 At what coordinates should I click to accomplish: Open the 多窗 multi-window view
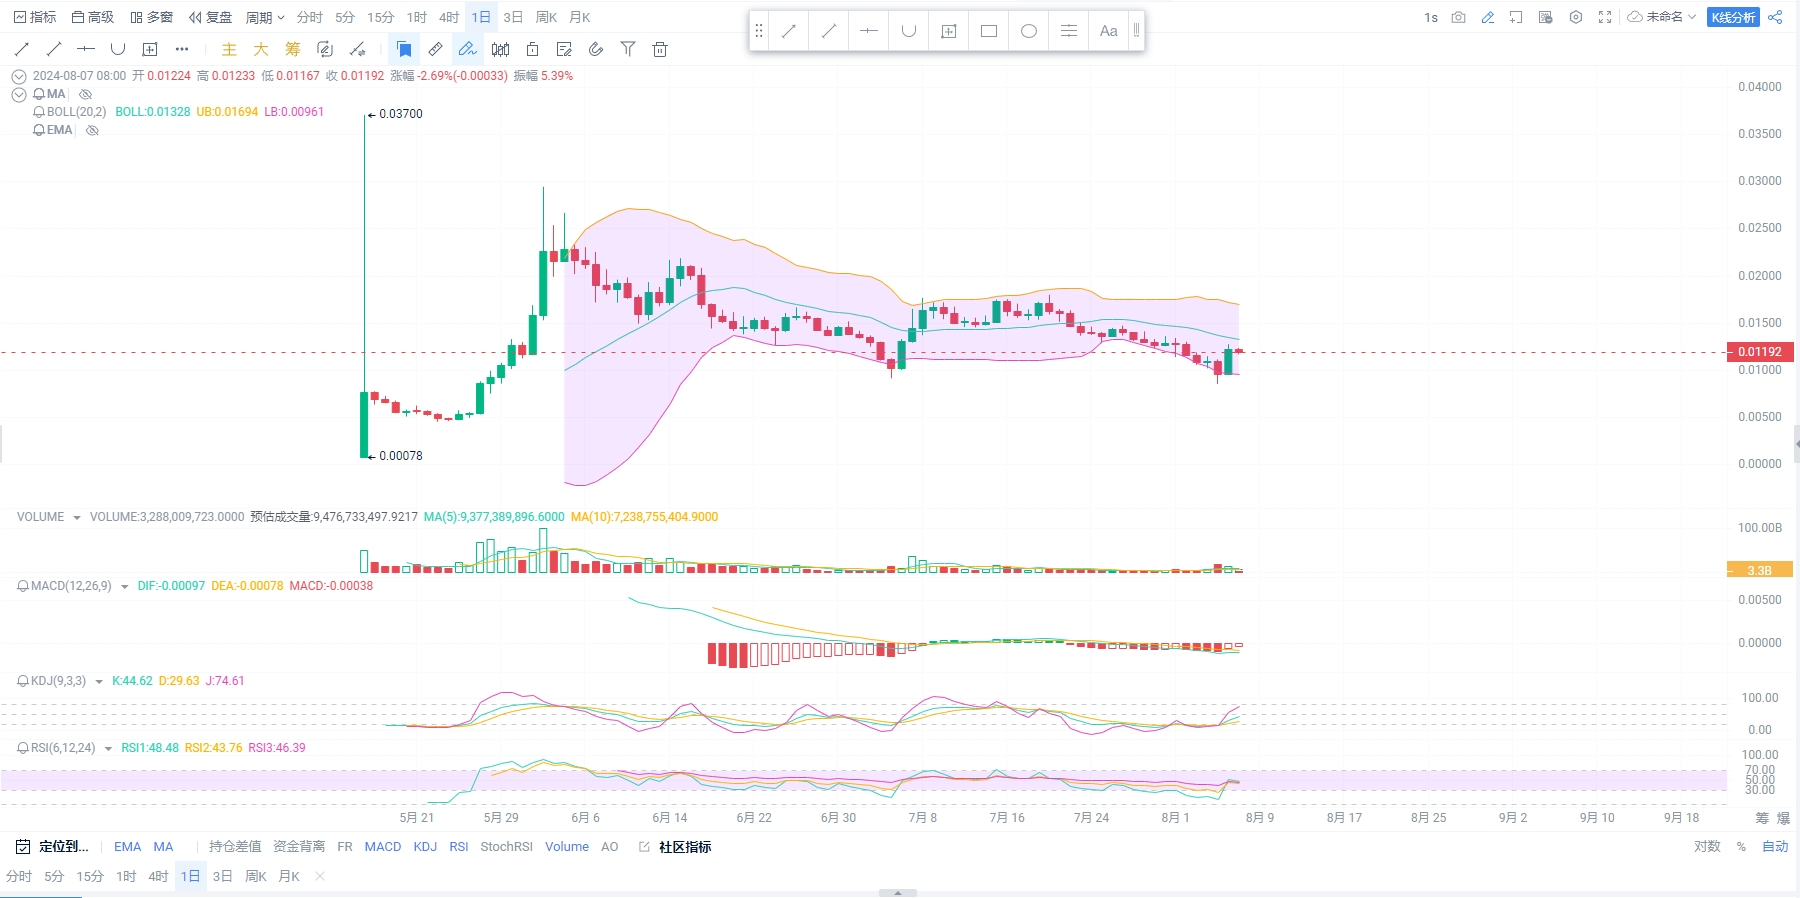152,17
